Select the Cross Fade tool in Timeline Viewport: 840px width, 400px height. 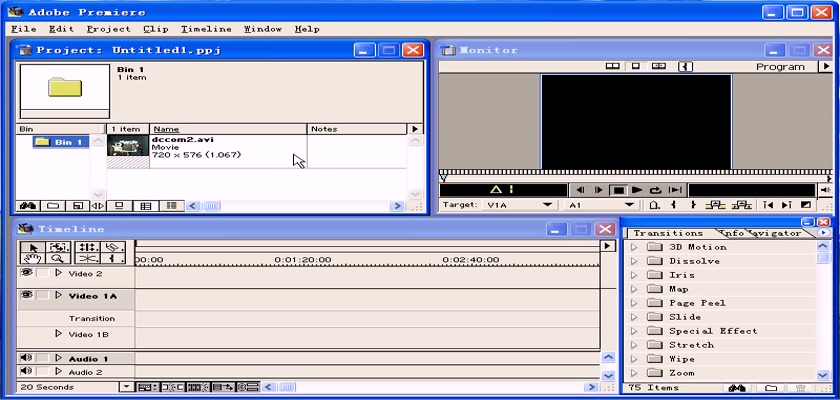(x=87, y=259)
